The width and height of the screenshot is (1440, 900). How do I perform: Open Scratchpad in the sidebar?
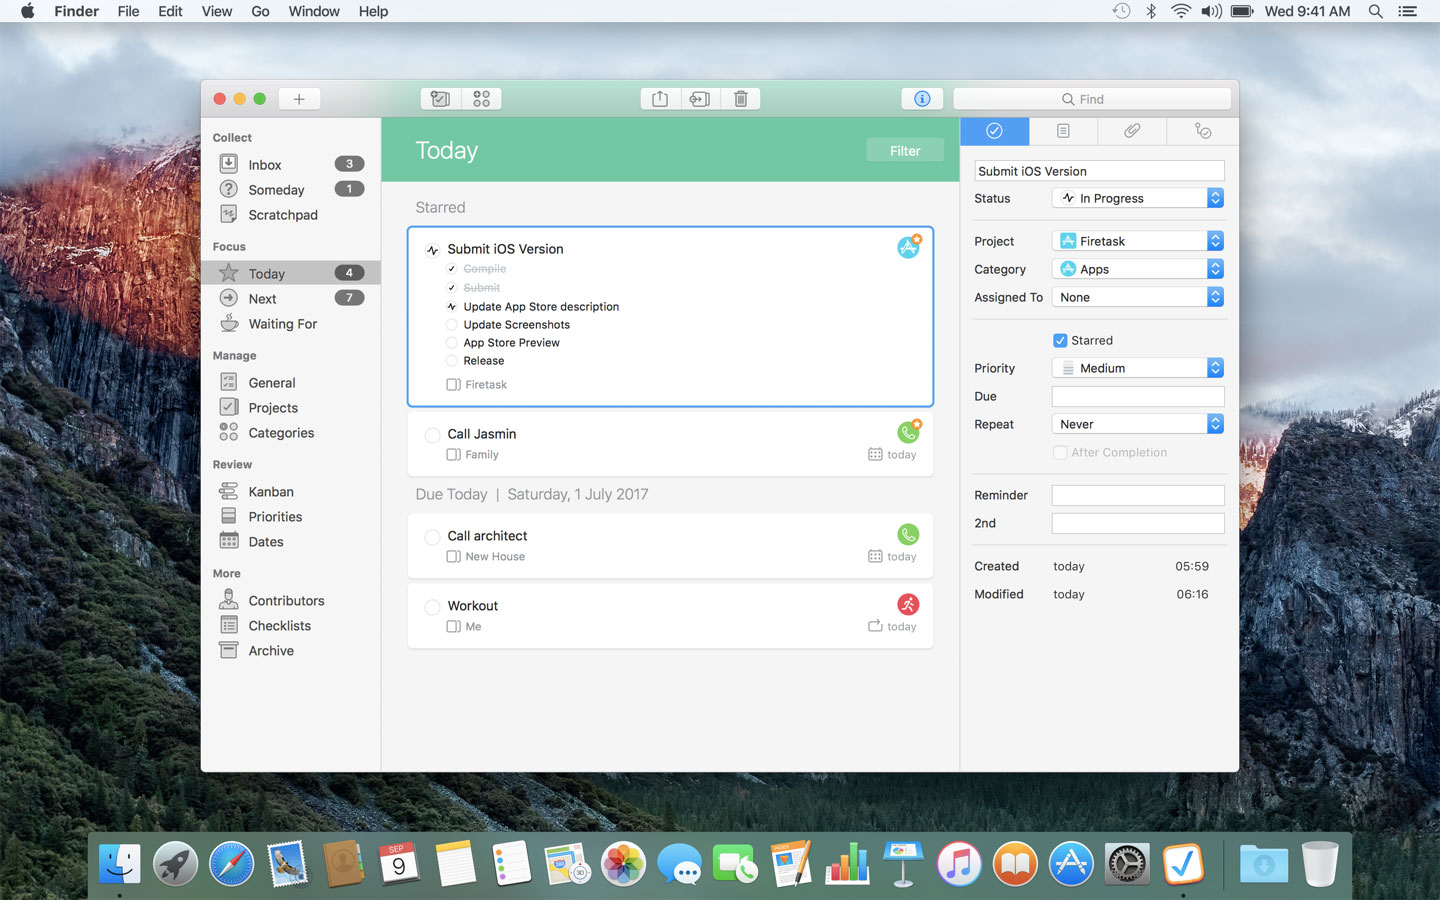282,215
